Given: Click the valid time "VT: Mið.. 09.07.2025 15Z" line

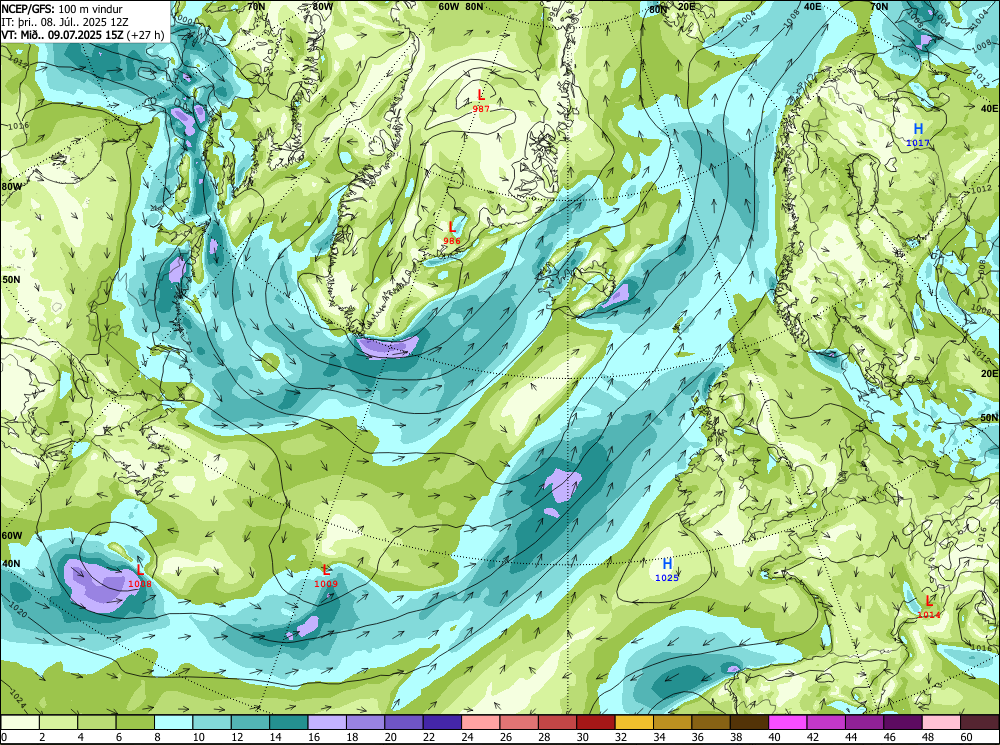Looking at the screenshot, I should point(62,34).
